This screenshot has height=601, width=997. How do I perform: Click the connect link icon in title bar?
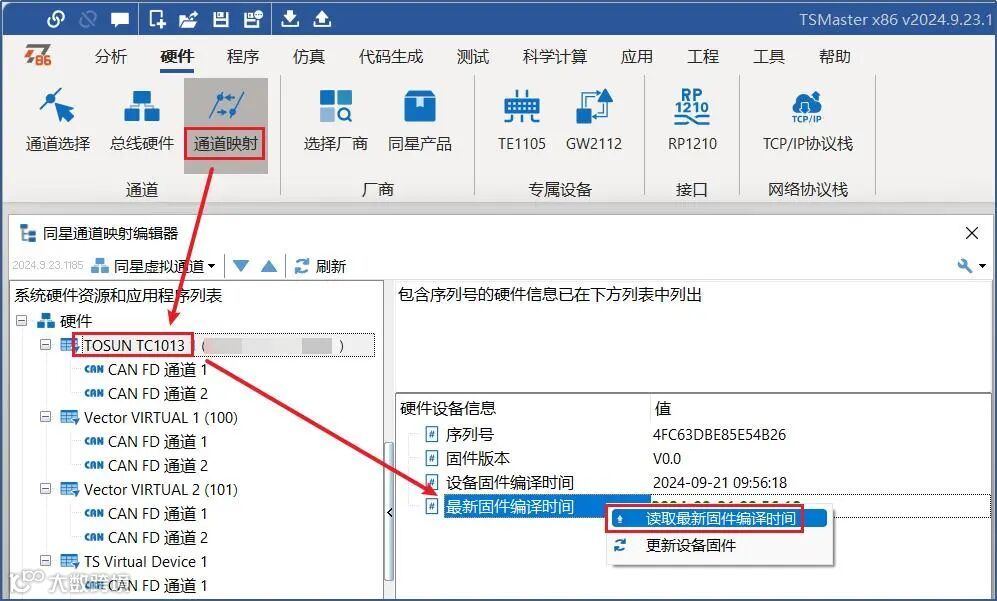tap(55, 19)
